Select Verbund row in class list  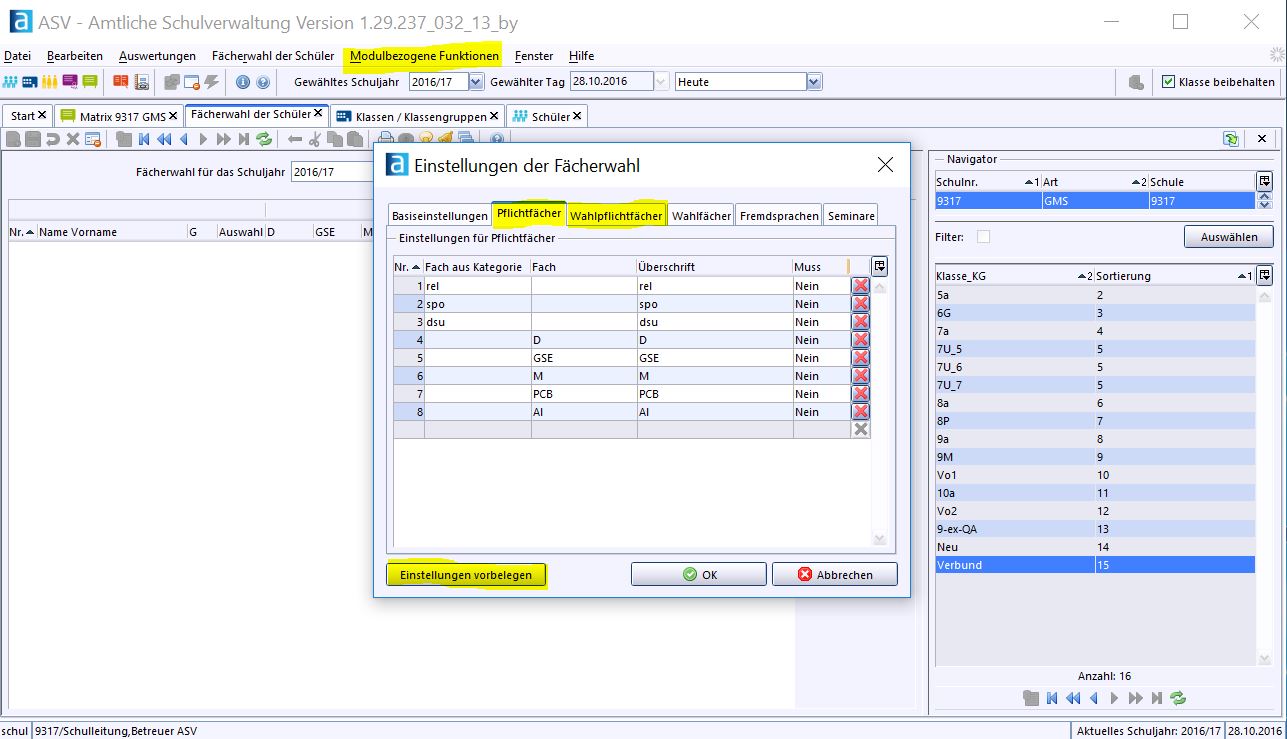coord(1094,565)
